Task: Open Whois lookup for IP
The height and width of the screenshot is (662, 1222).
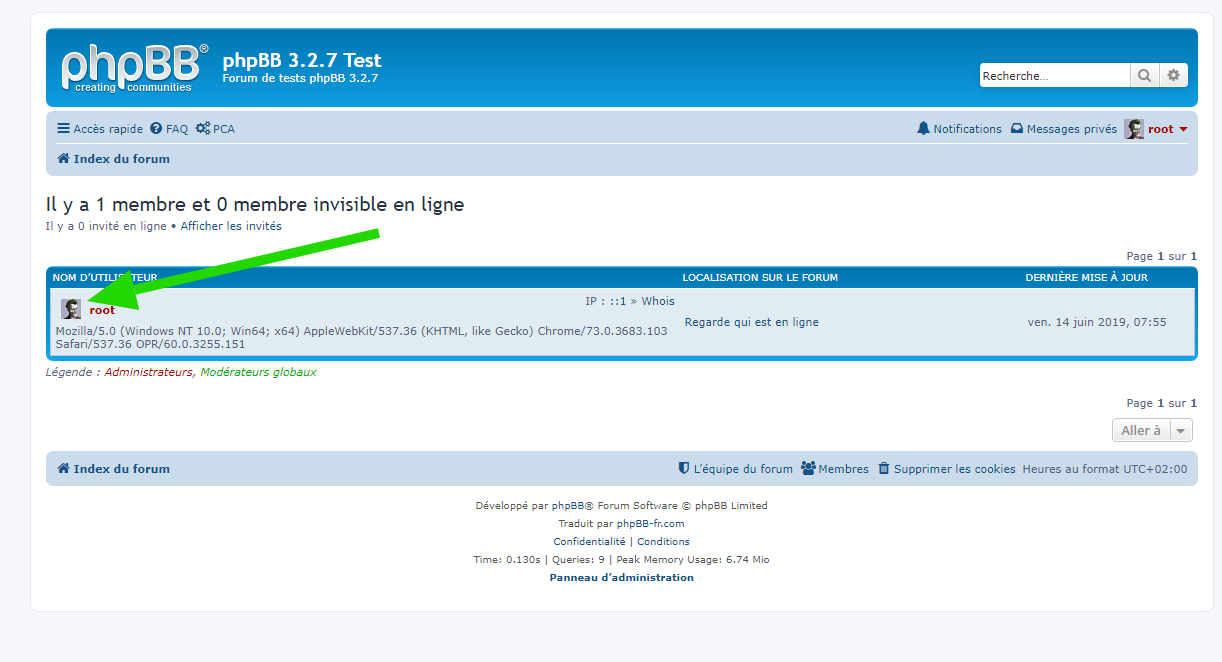Action: [x=658, y=301]
